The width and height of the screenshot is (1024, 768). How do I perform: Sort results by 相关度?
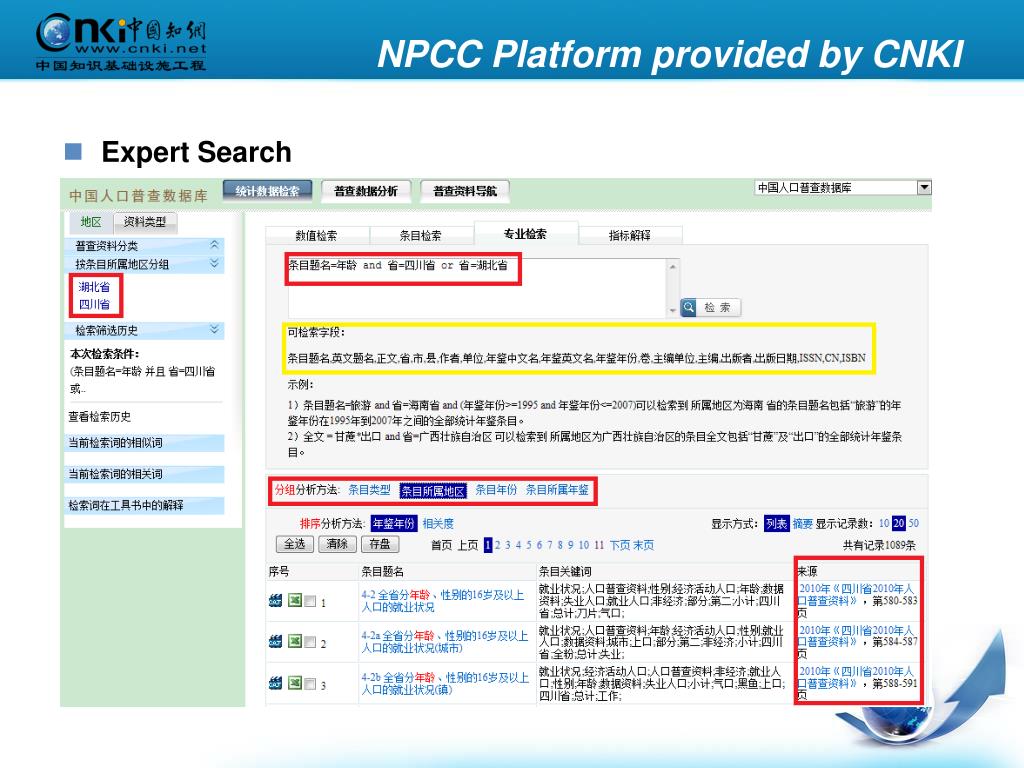(x=438, y=524)
